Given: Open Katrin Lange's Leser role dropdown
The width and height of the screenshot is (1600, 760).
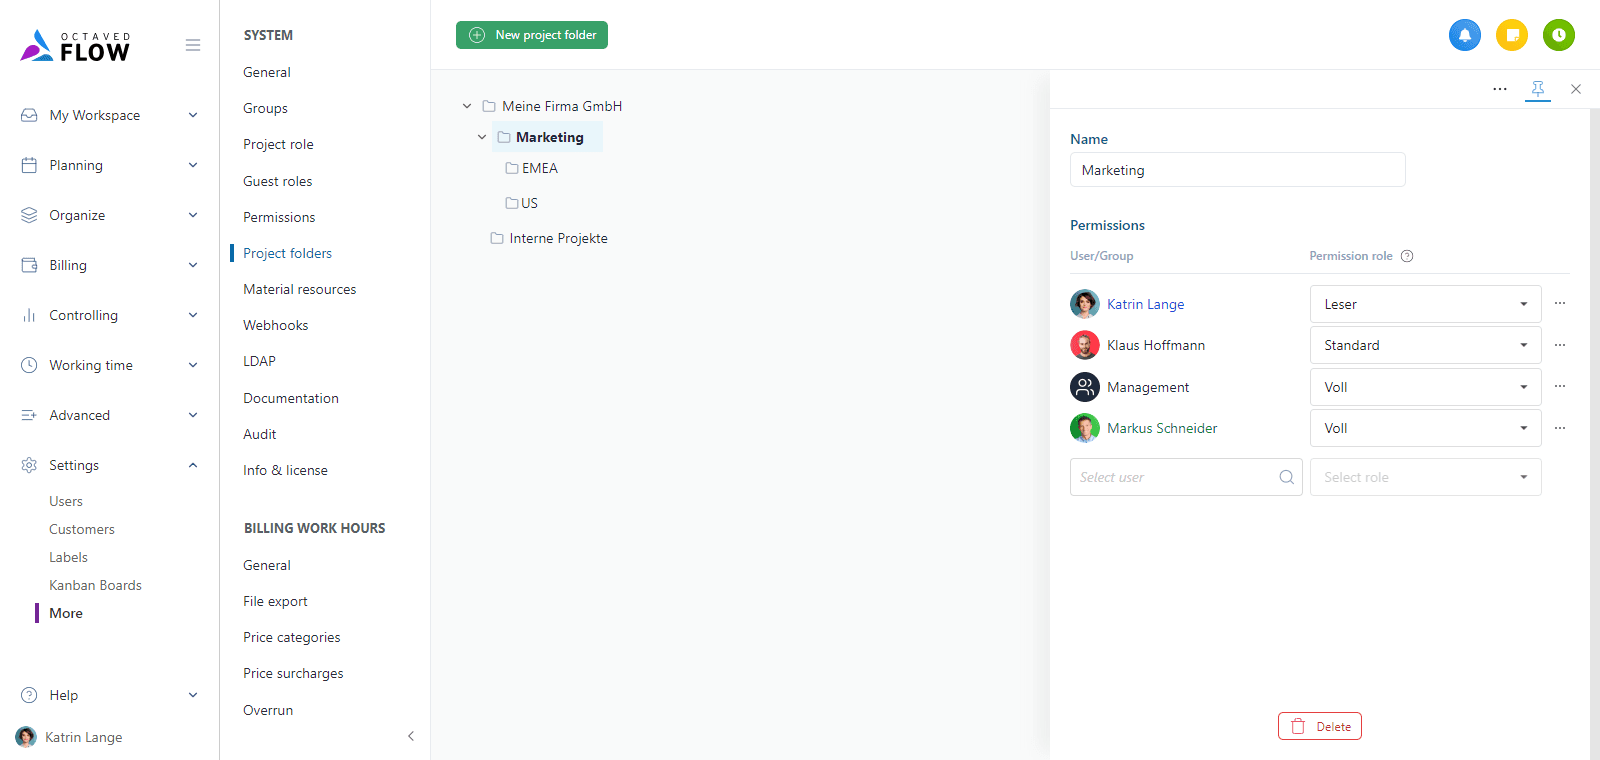Looking at the screenshot, I should point(1424,304).
